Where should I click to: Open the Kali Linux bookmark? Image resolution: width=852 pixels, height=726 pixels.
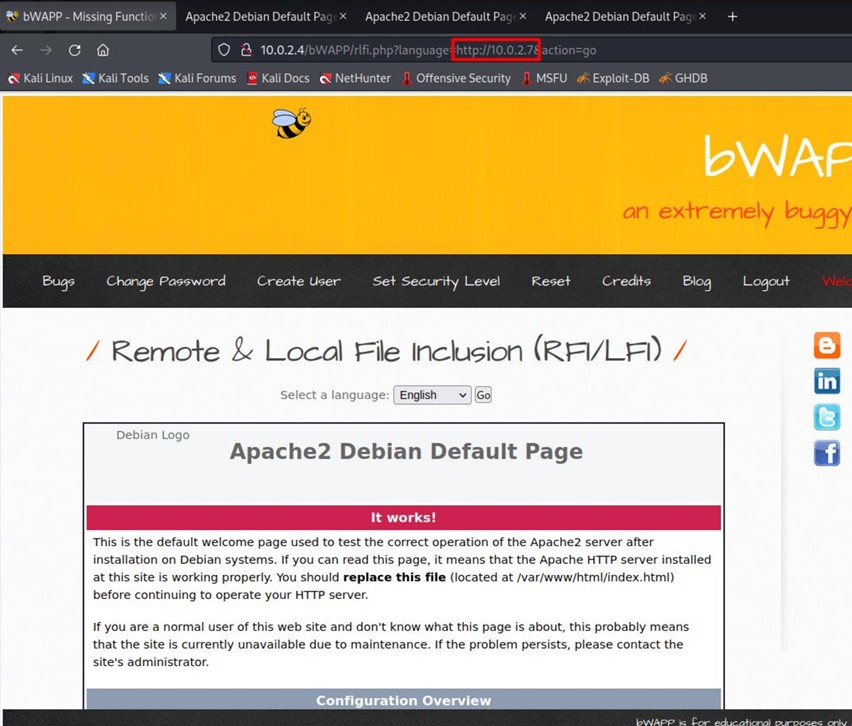coord(40,78)
